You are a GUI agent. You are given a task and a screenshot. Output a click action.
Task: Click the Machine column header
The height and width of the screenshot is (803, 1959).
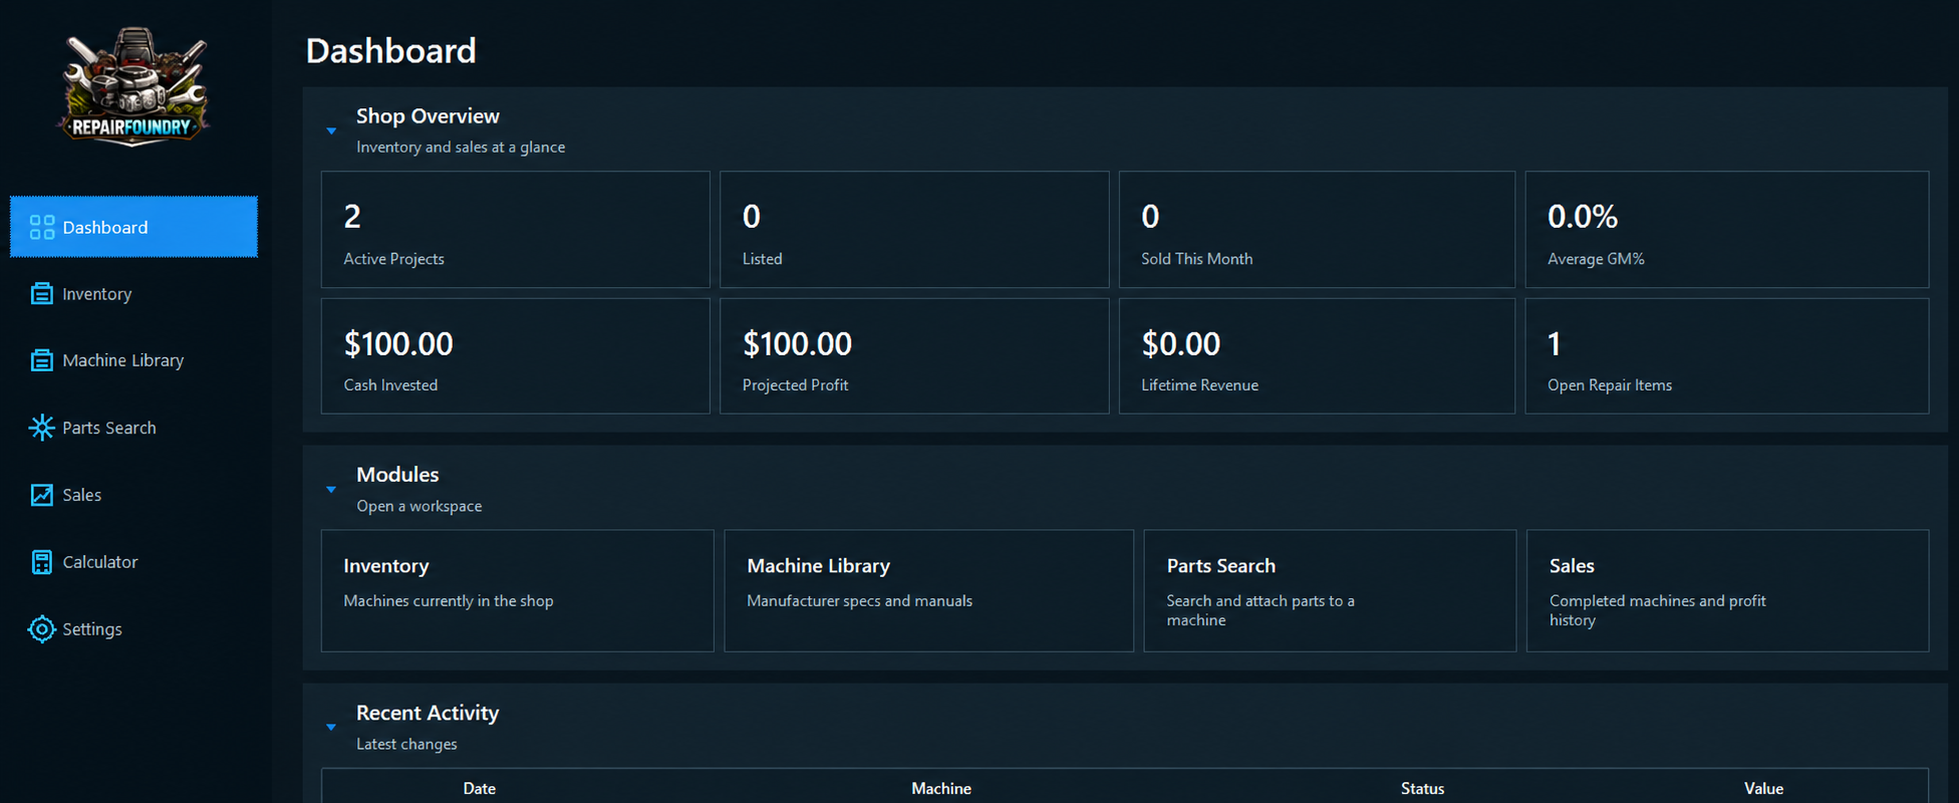pyautogui.click(x=941, y=788)
